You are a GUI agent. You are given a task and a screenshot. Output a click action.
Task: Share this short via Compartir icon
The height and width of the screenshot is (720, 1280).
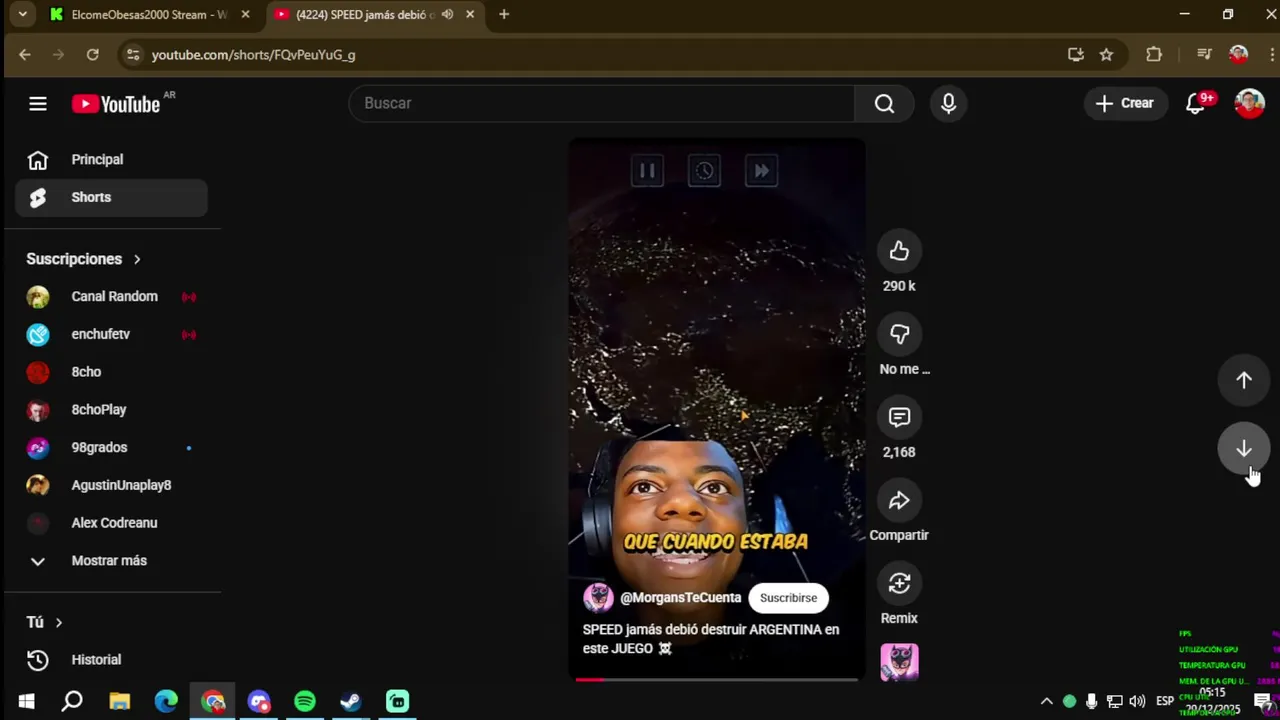[x=899, y=500]
